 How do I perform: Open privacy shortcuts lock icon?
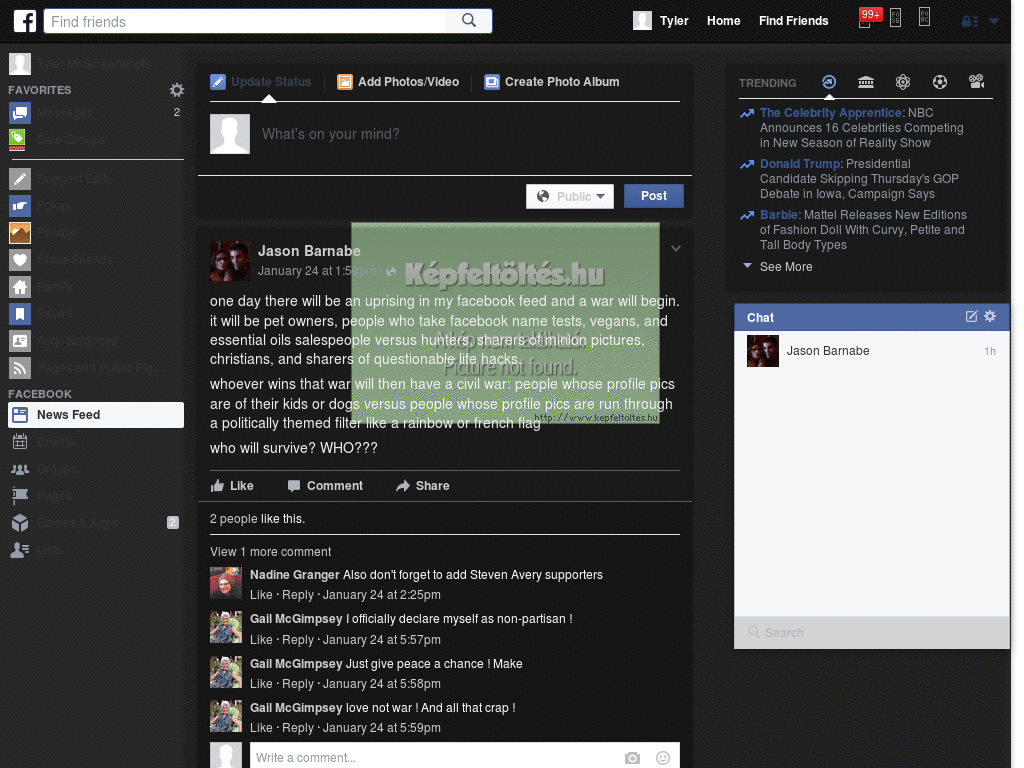pos(970,22)
